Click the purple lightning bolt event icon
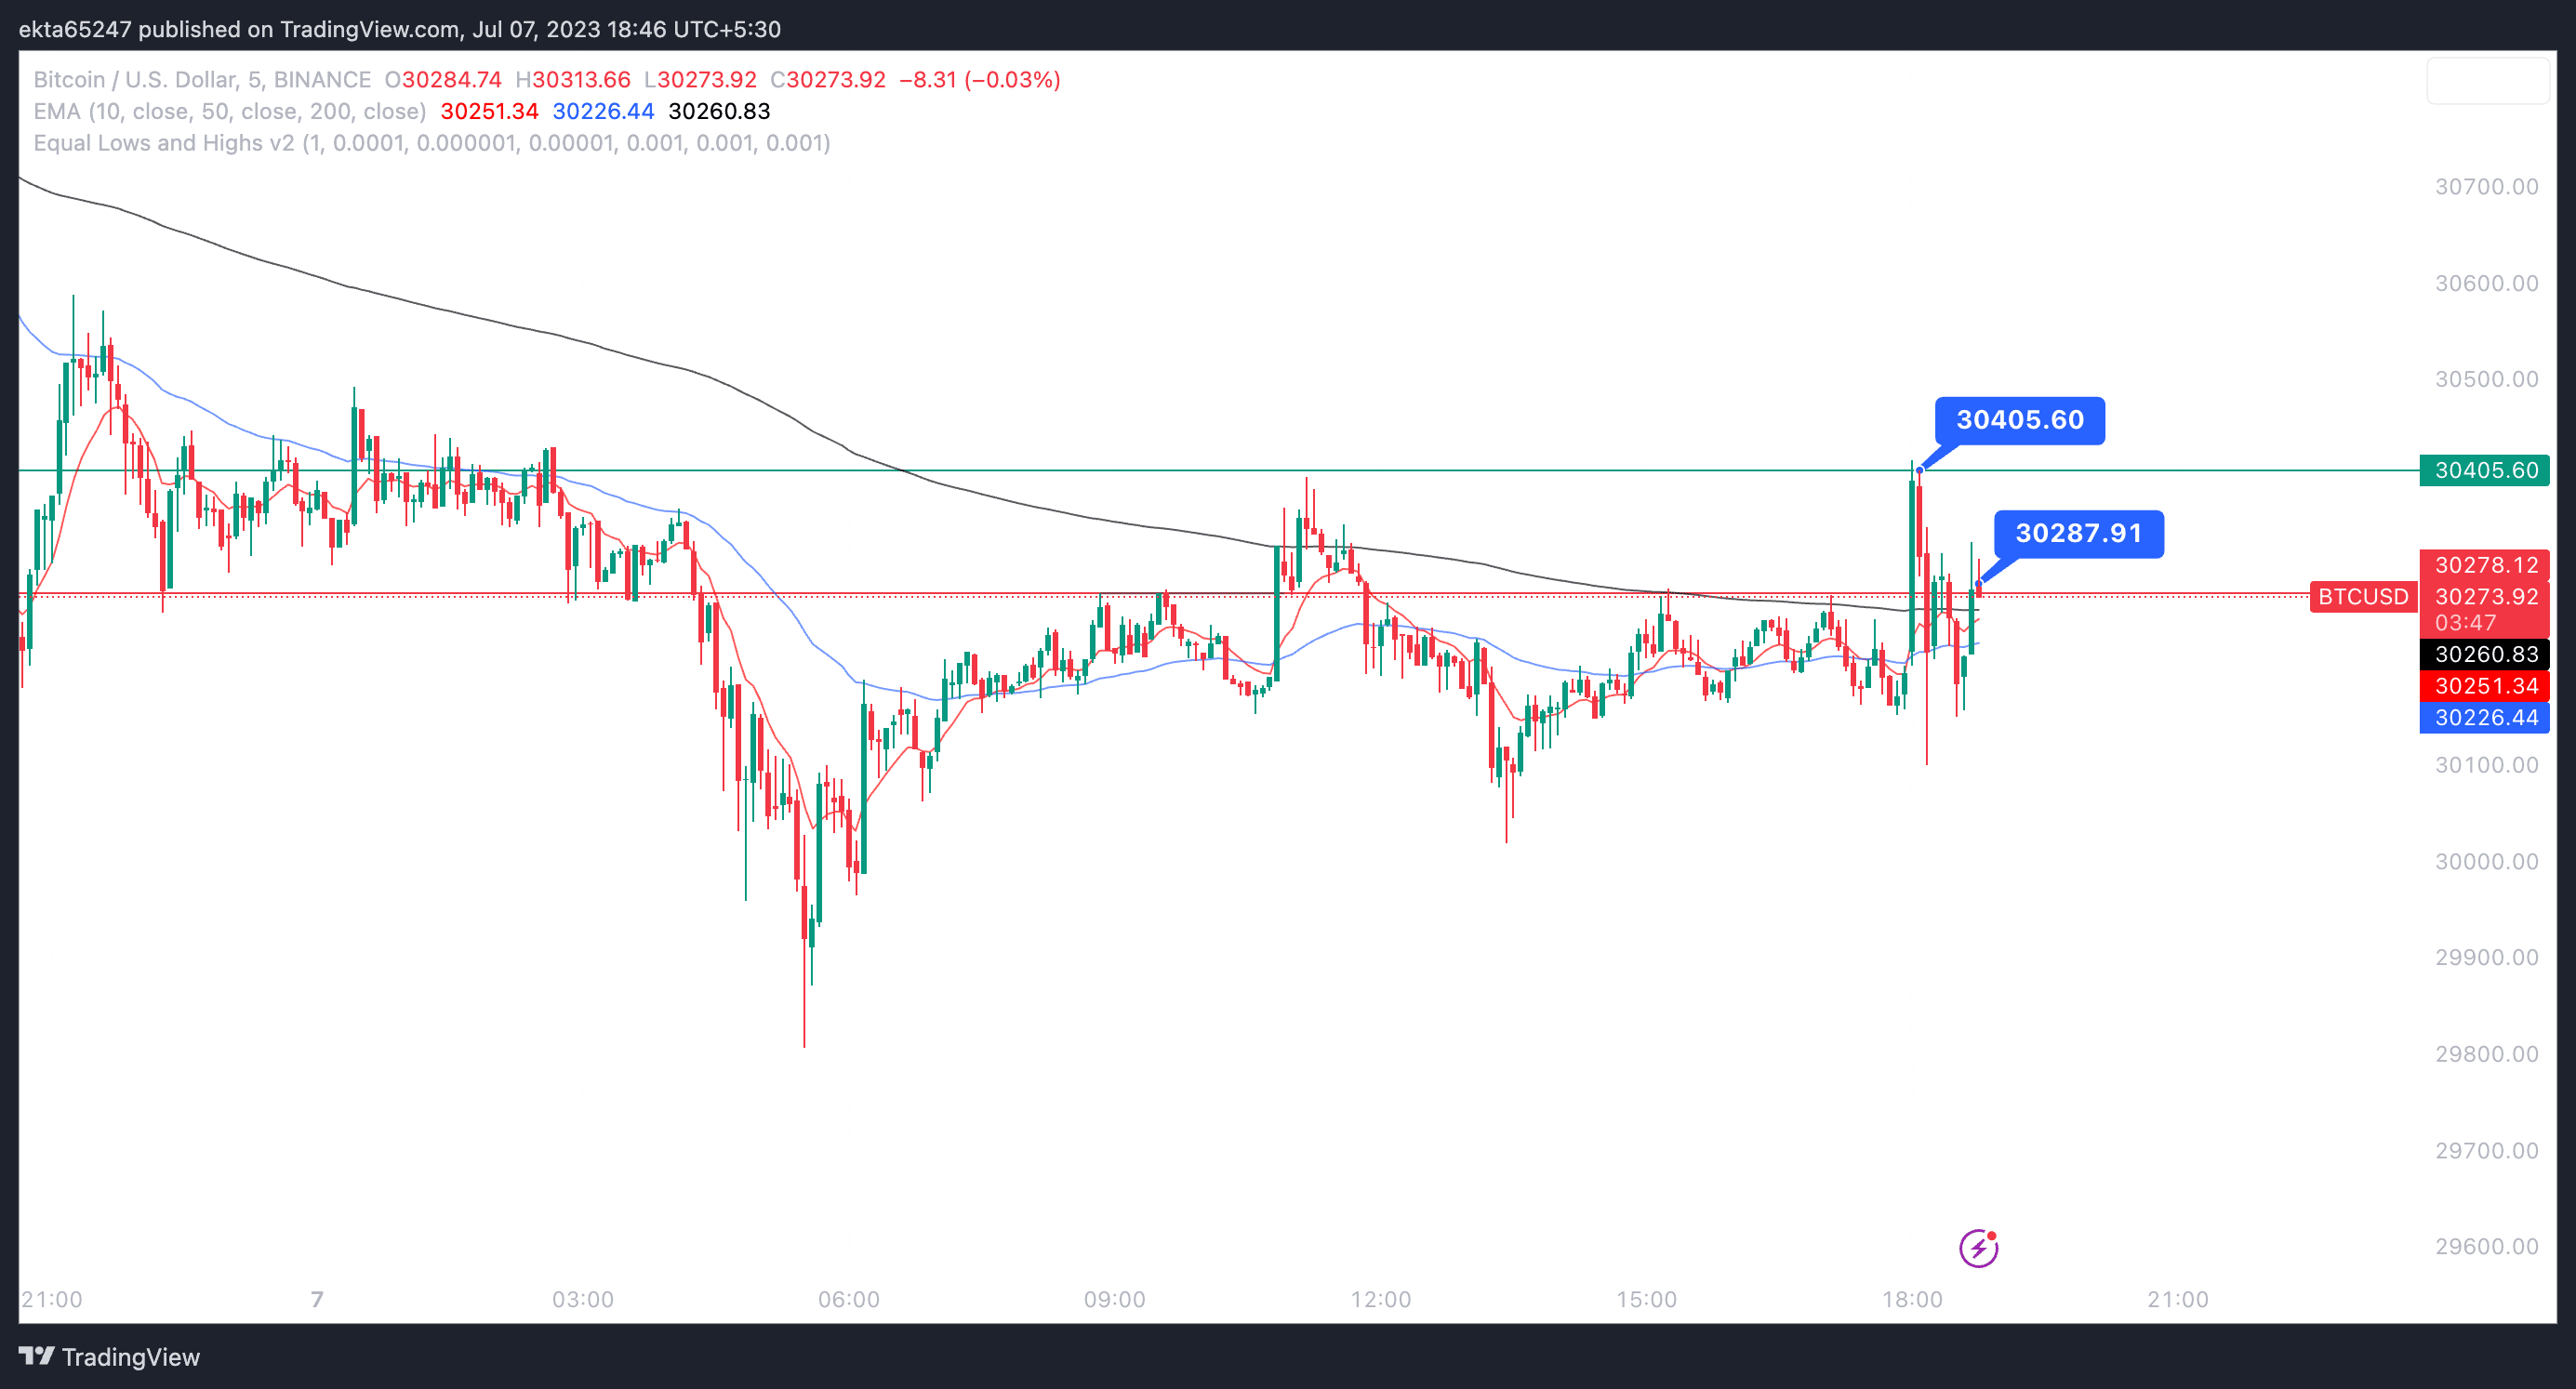2576x1389 pixels. pyautogui.click(x=1978, y=1248)
